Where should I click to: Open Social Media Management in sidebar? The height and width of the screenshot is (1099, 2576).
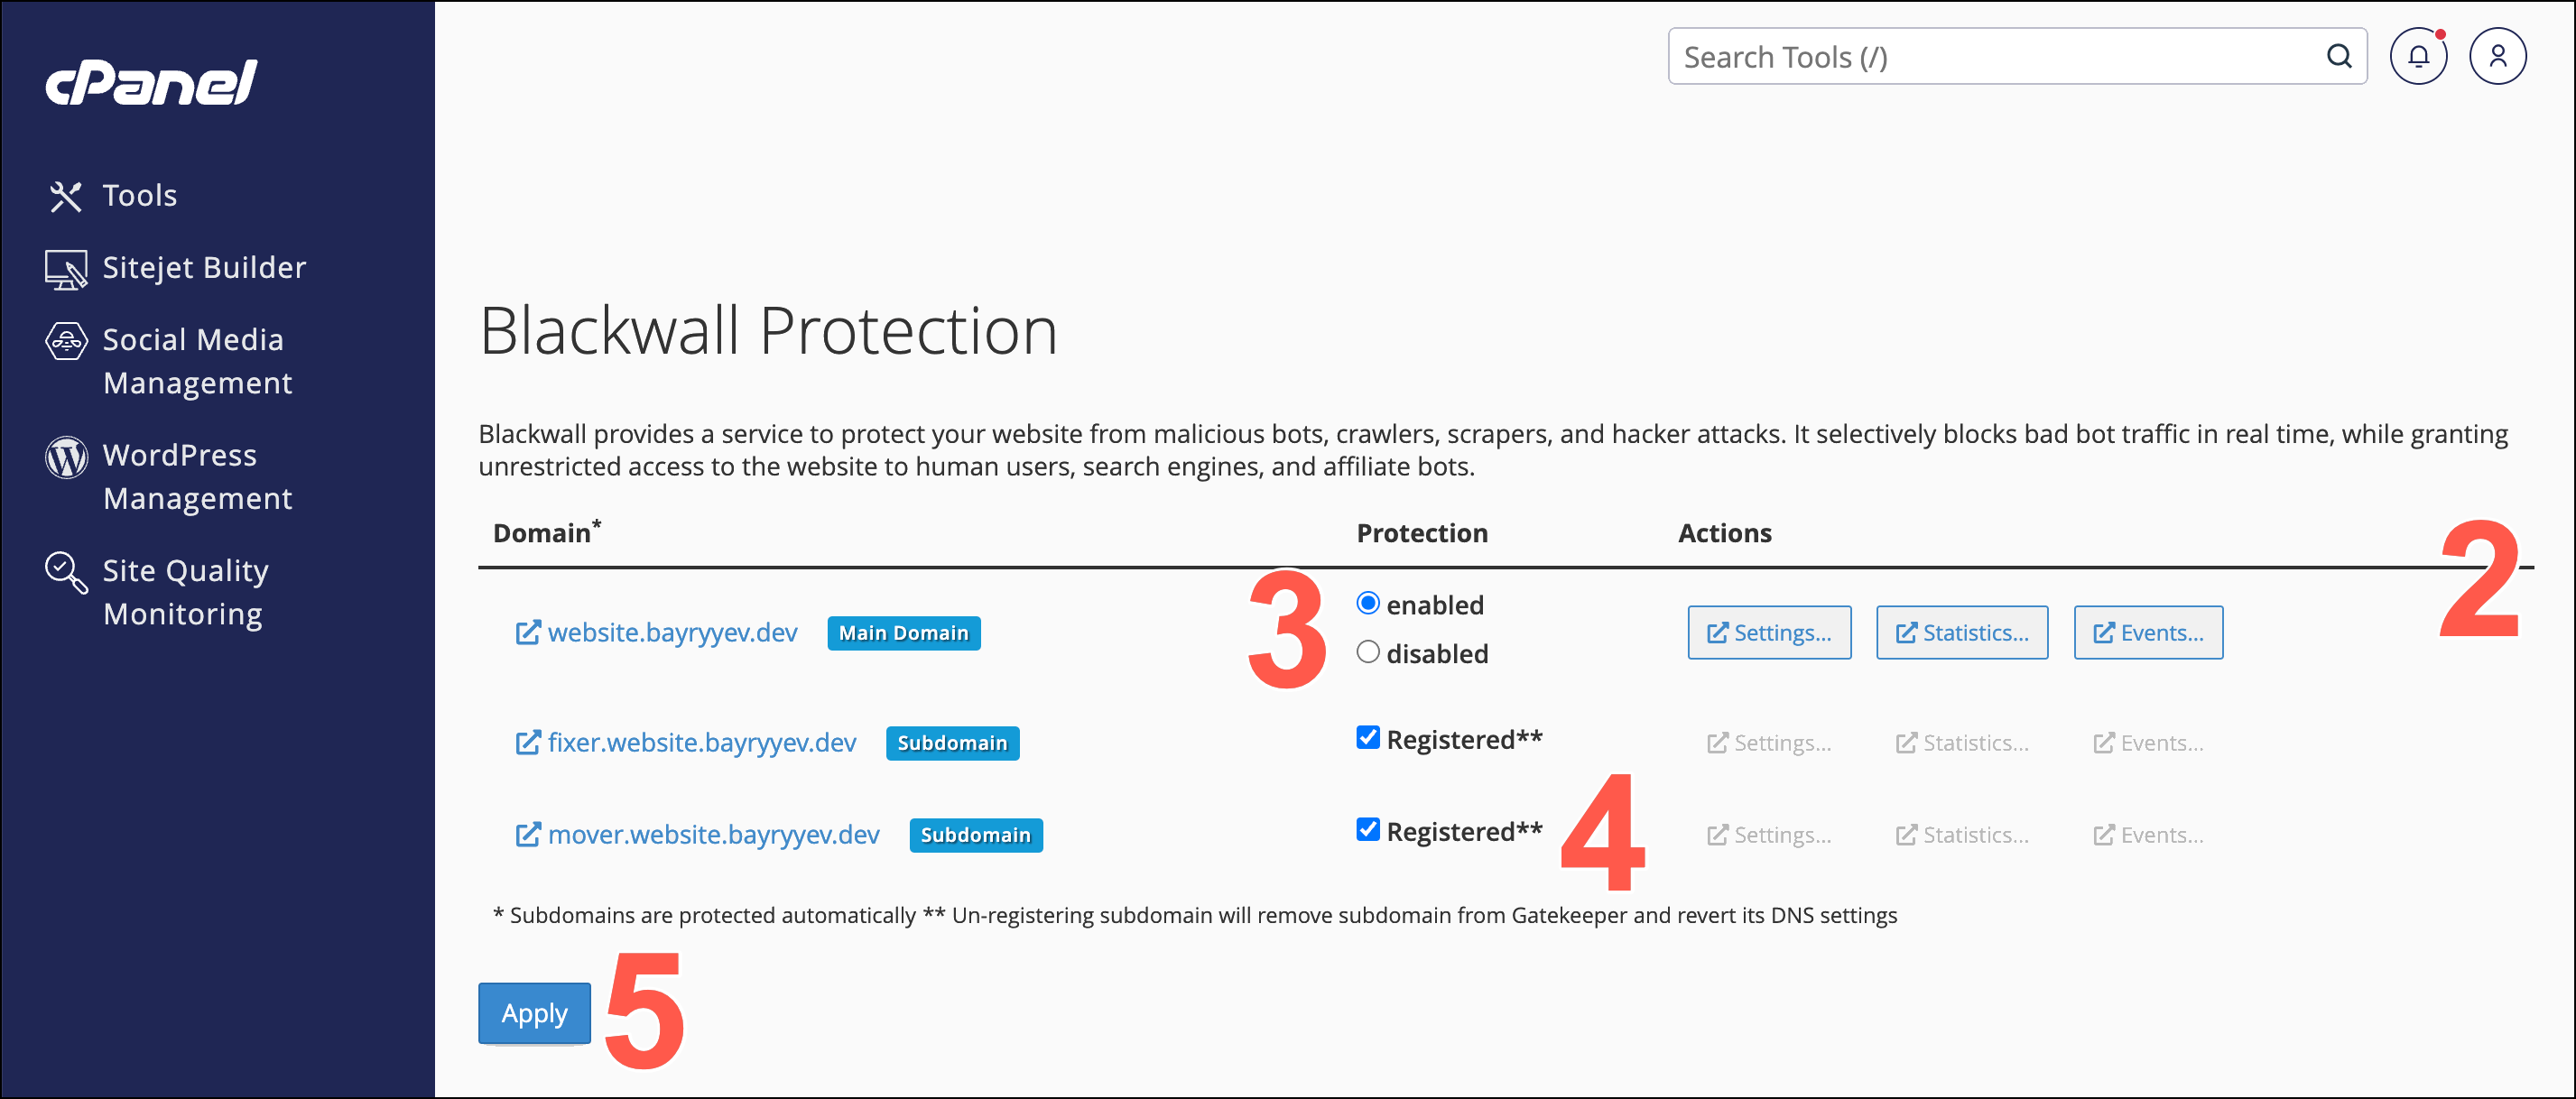click(197, 361)
